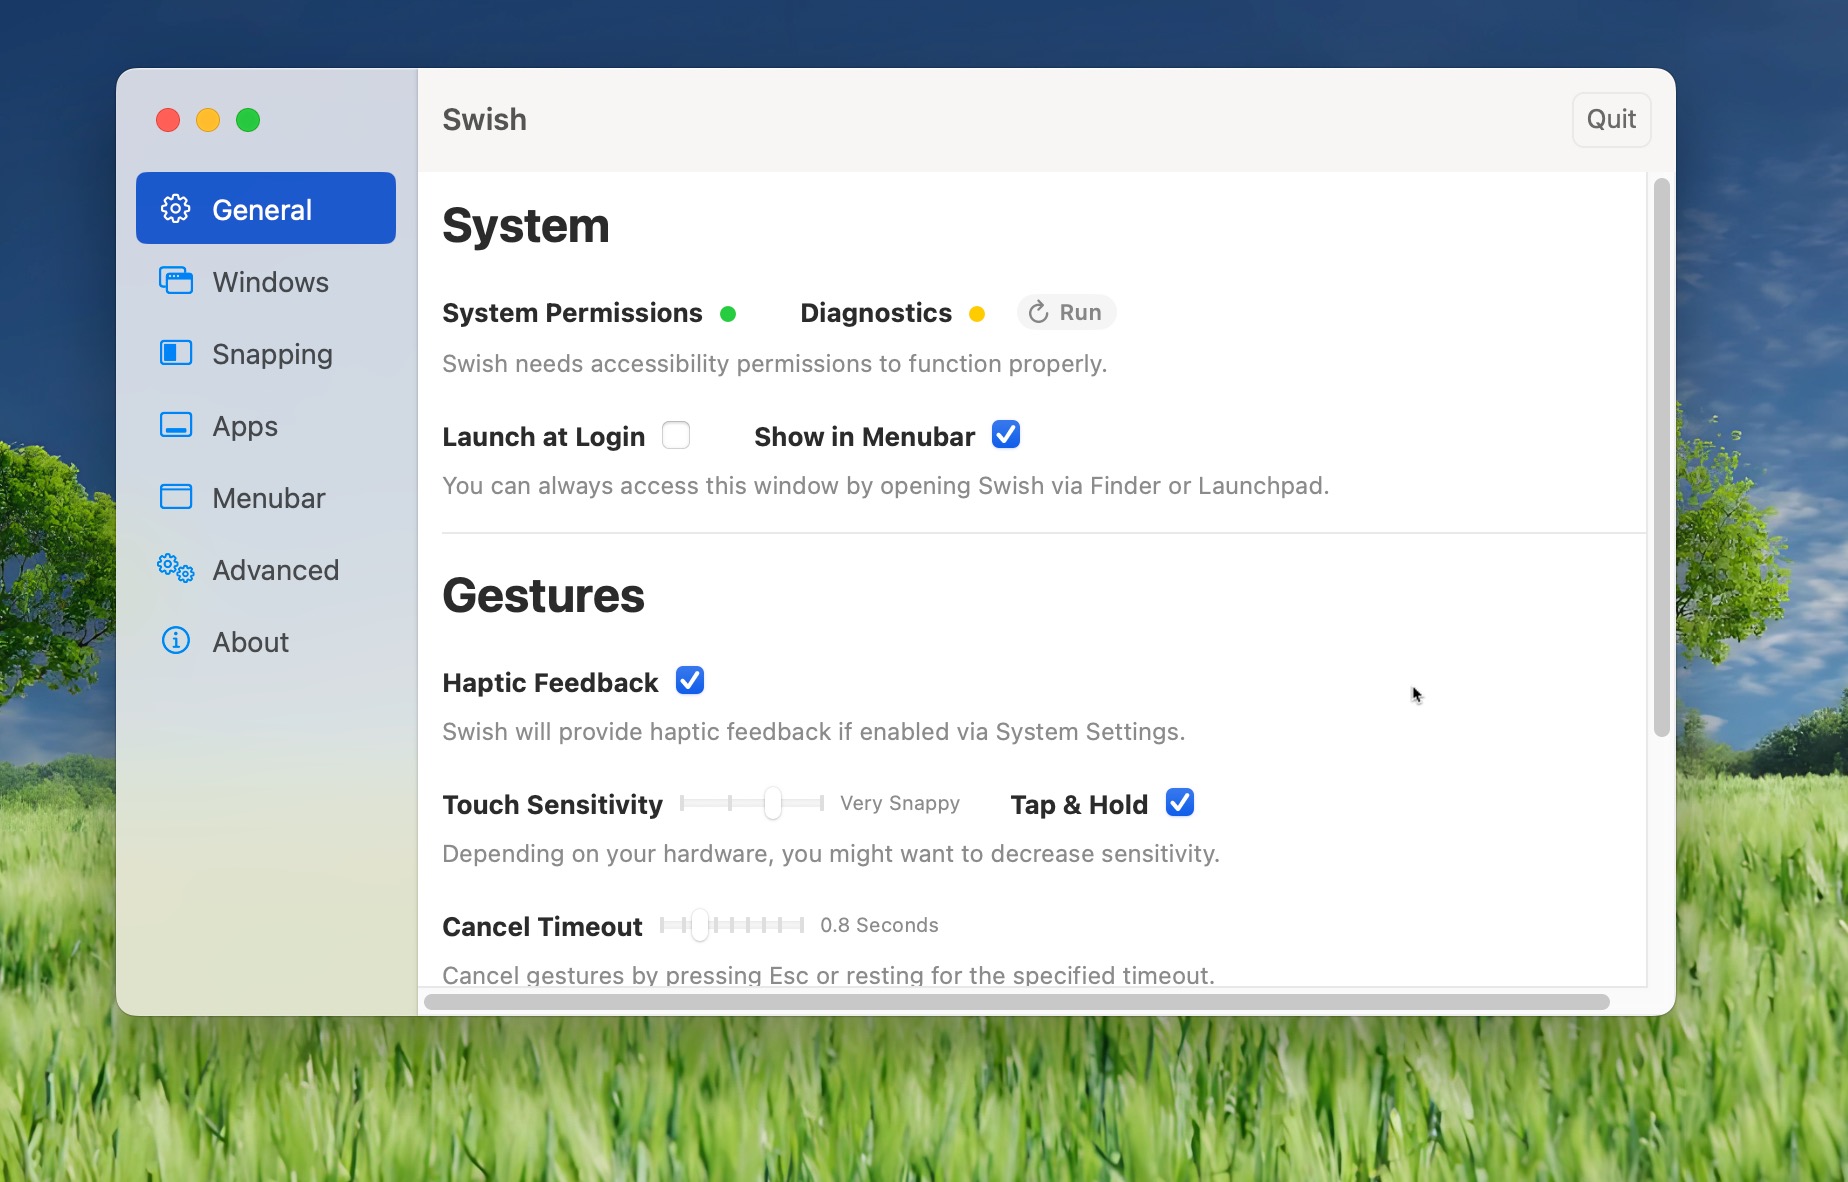Click the 'Swish' window title
This screenshot has width=1848, height=1182.
484,120
